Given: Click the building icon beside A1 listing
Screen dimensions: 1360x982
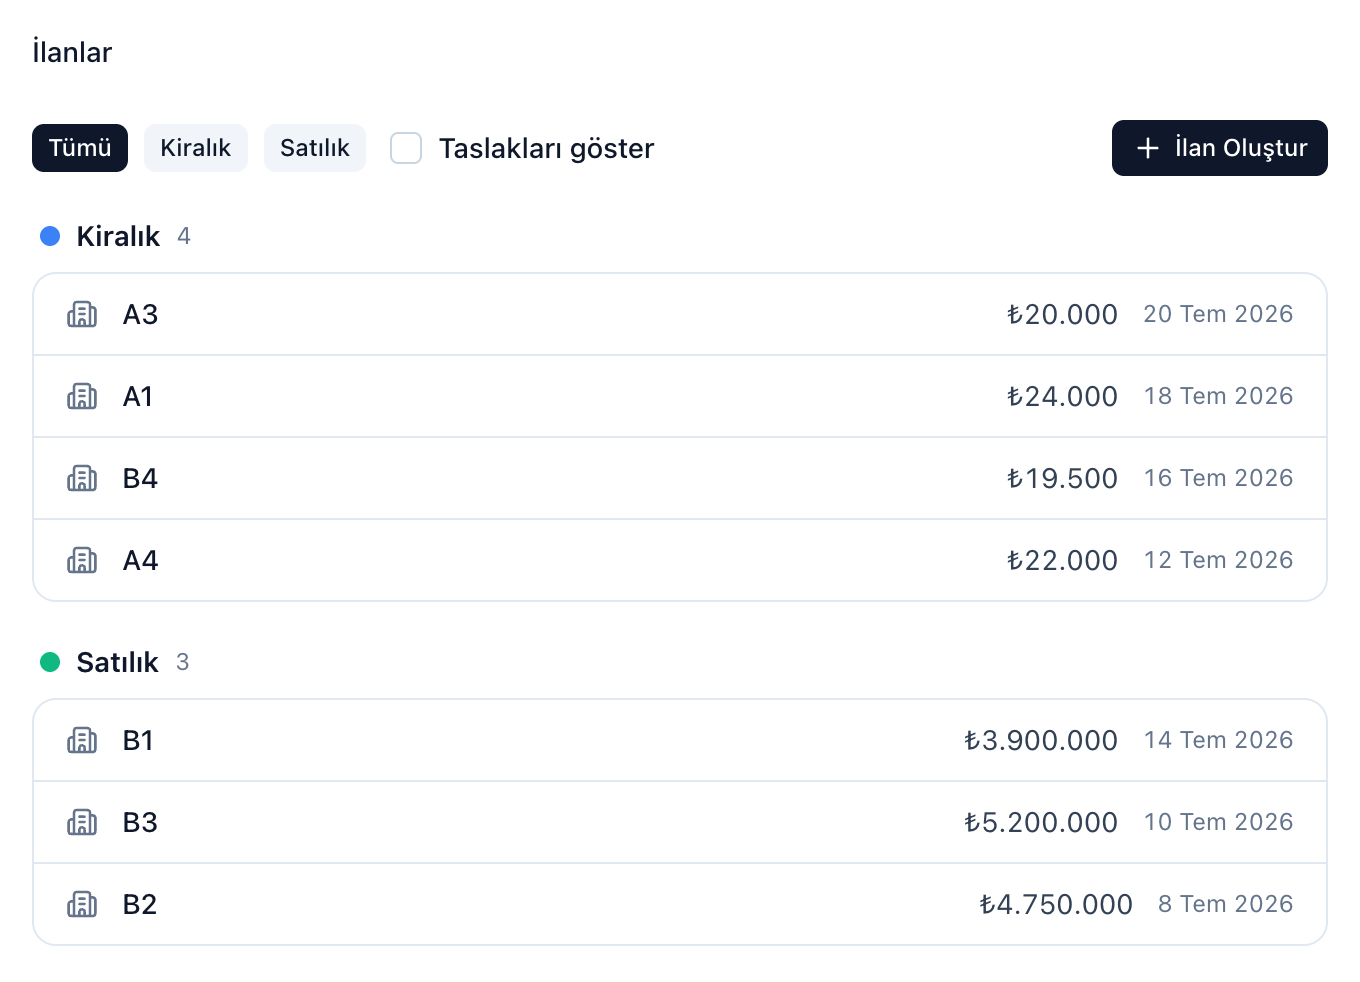Looking at the screenshot, I should click(x=82, y=396).
